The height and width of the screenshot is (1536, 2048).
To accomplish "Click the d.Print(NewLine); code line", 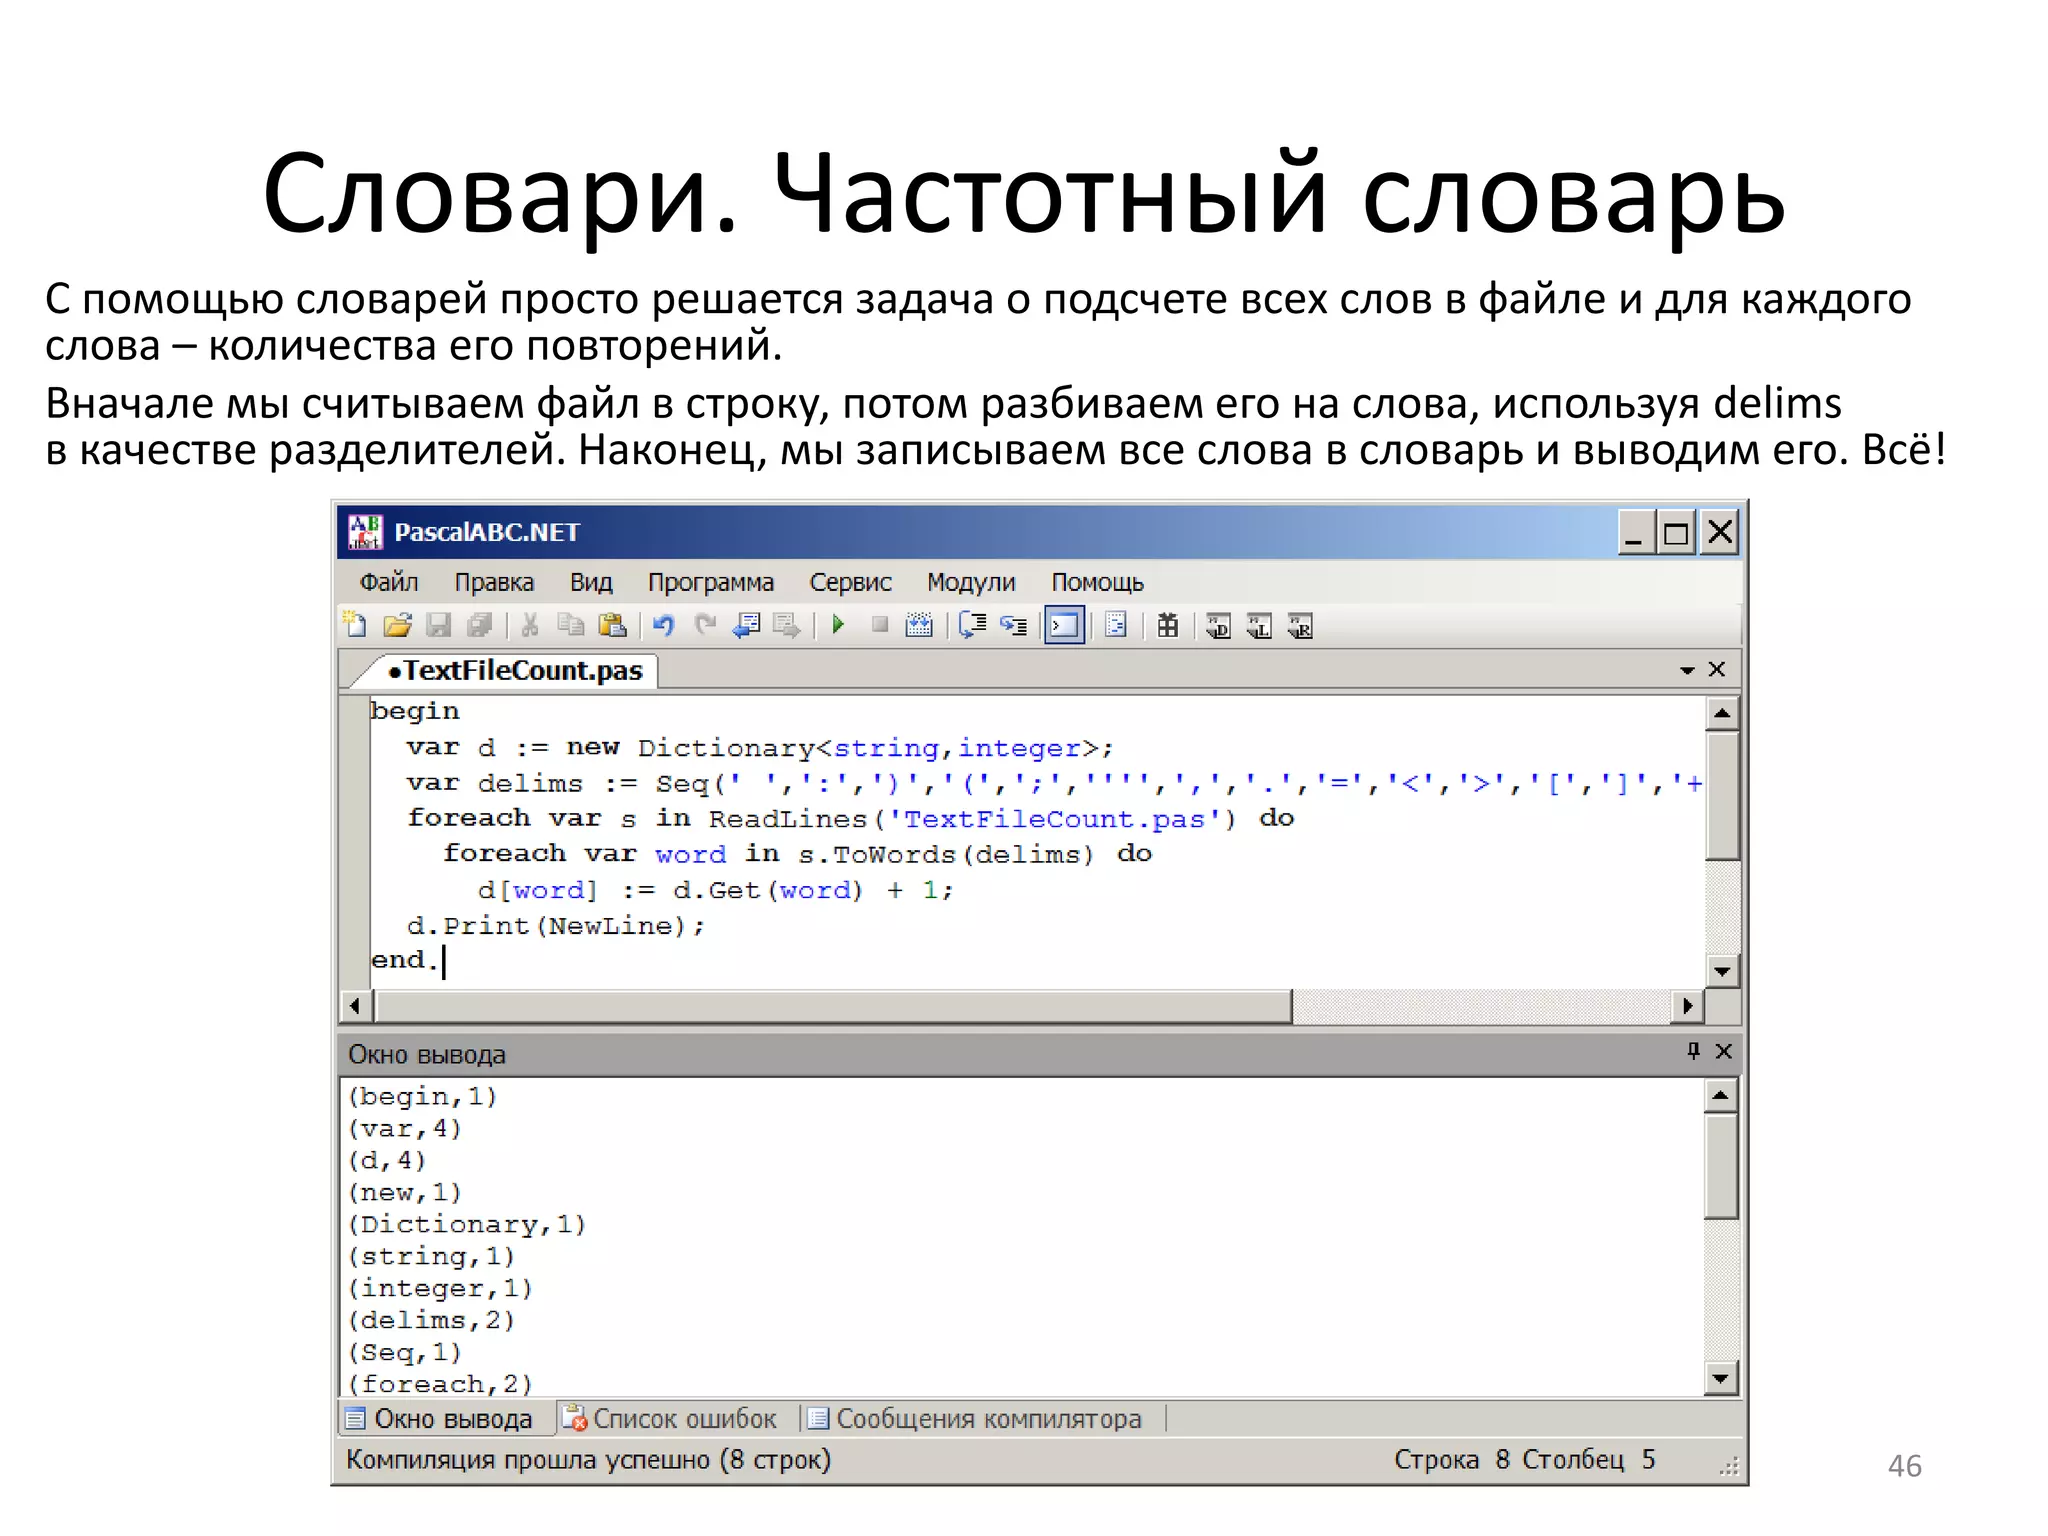I will click(x=556, y=926).
